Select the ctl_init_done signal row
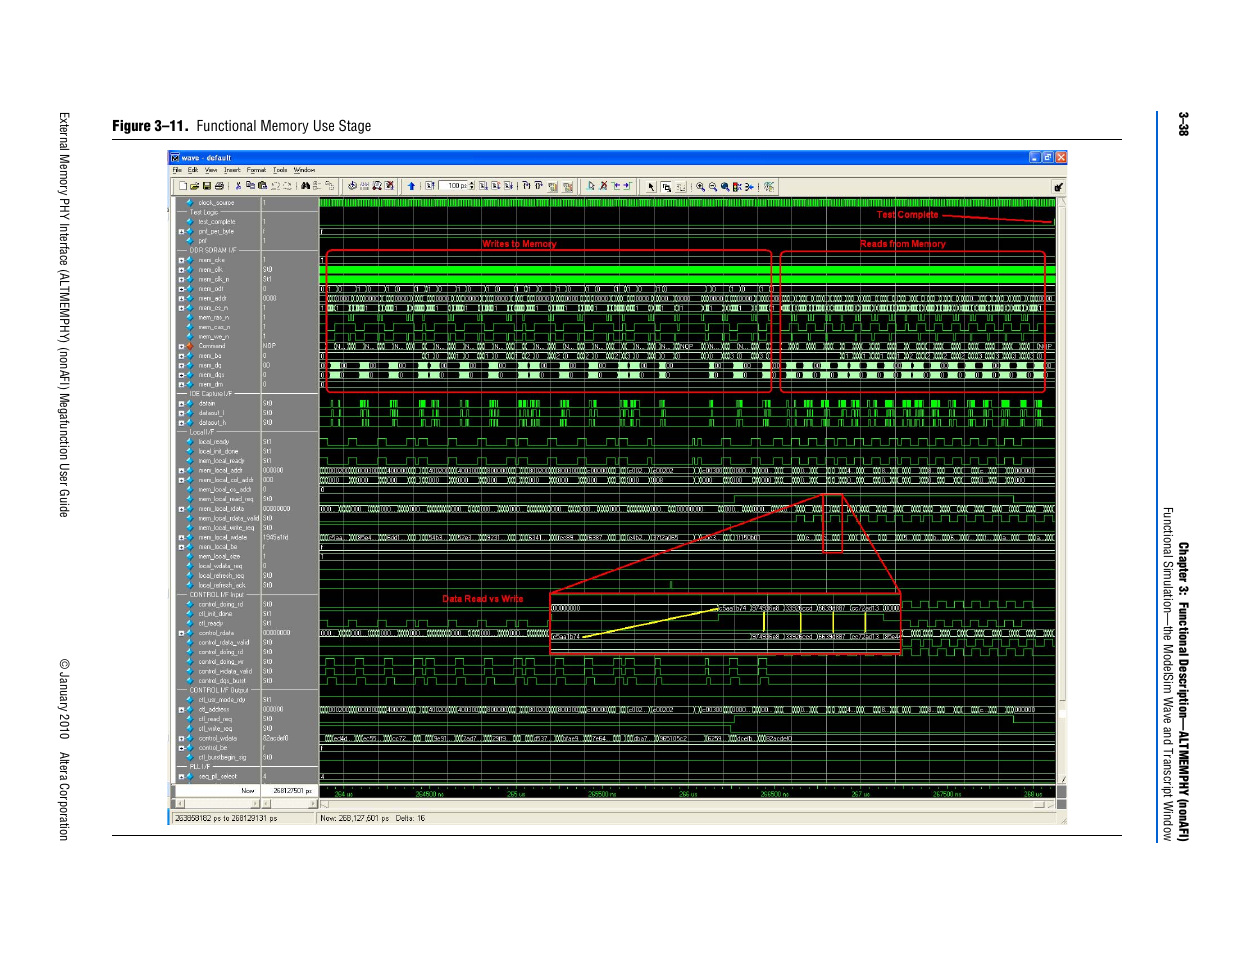The height and width of the screenshot is (954, 1235). click(x=215, y=614)
